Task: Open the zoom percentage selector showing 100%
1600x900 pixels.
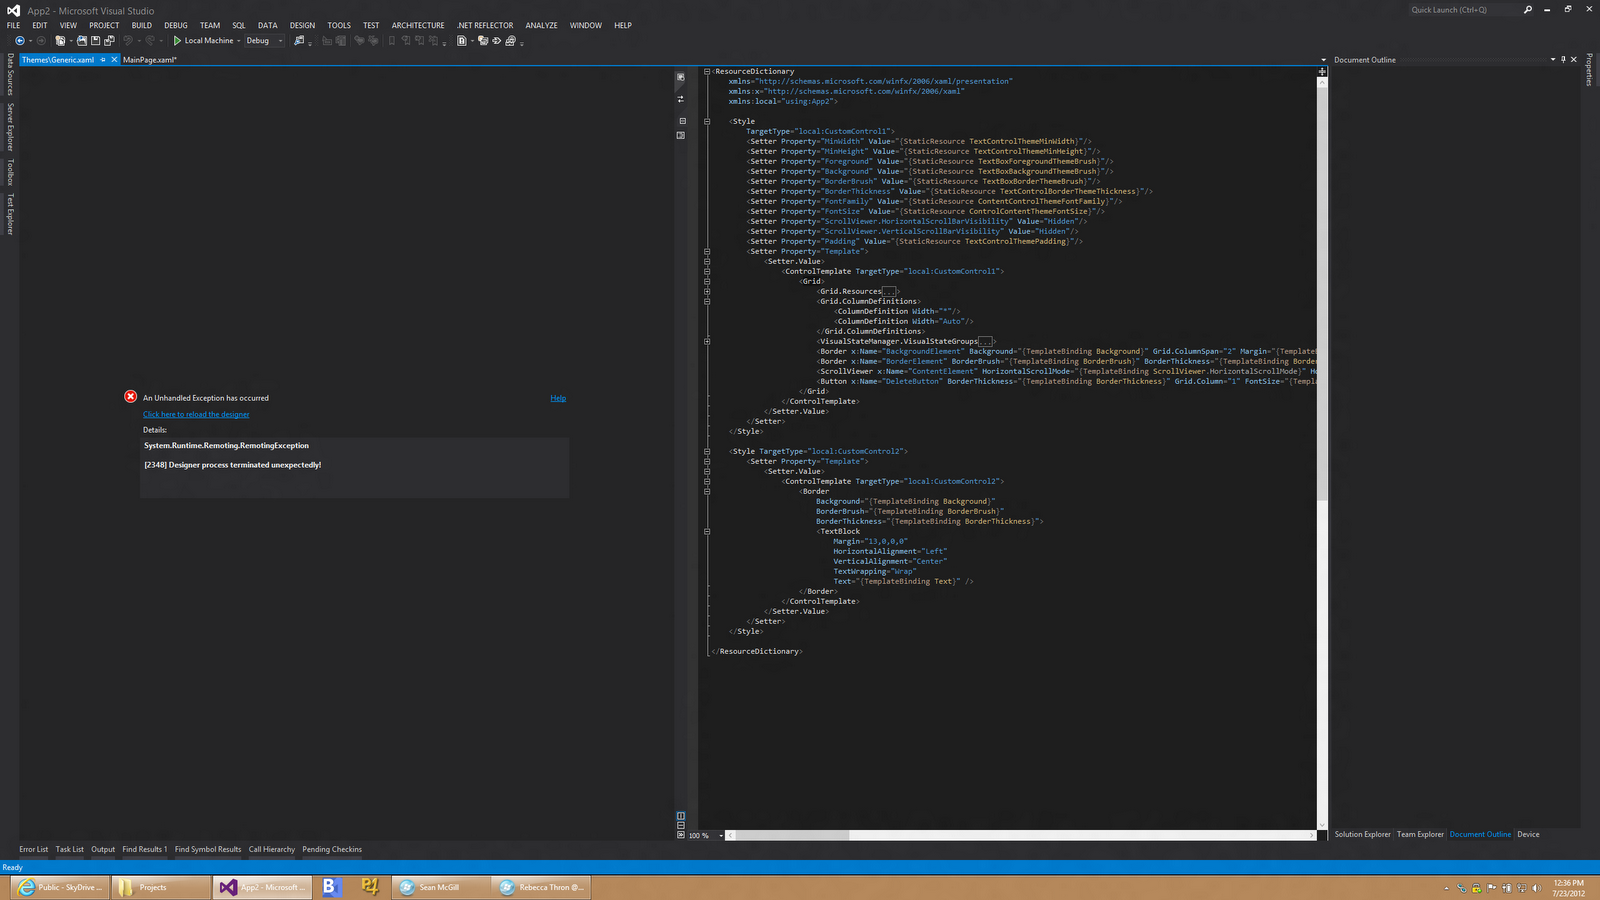Action: coord(703,835)
